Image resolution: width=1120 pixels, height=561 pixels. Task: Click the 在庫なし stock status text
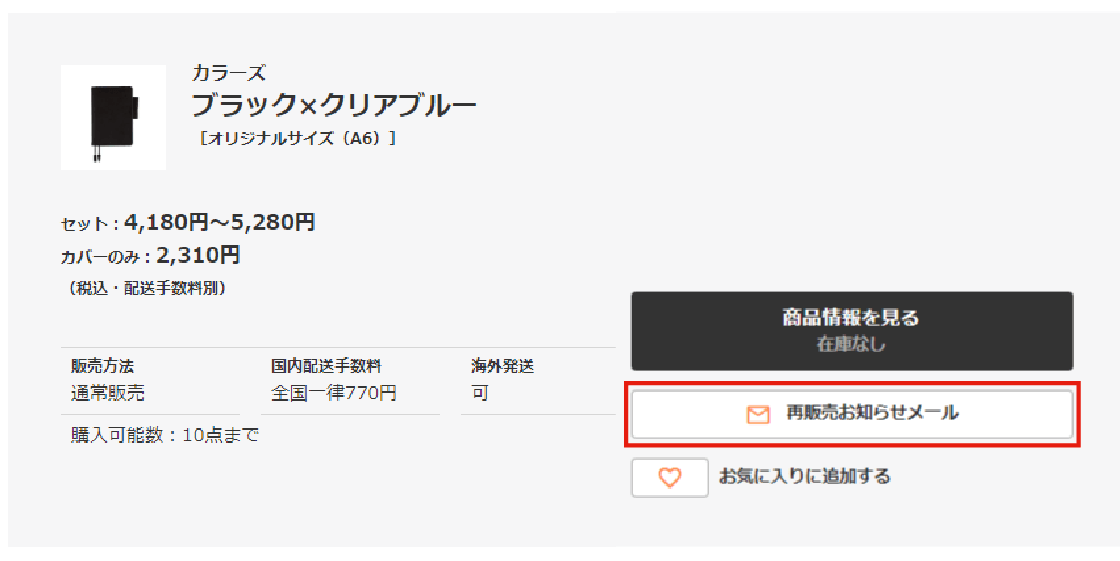tap(851, 344)
